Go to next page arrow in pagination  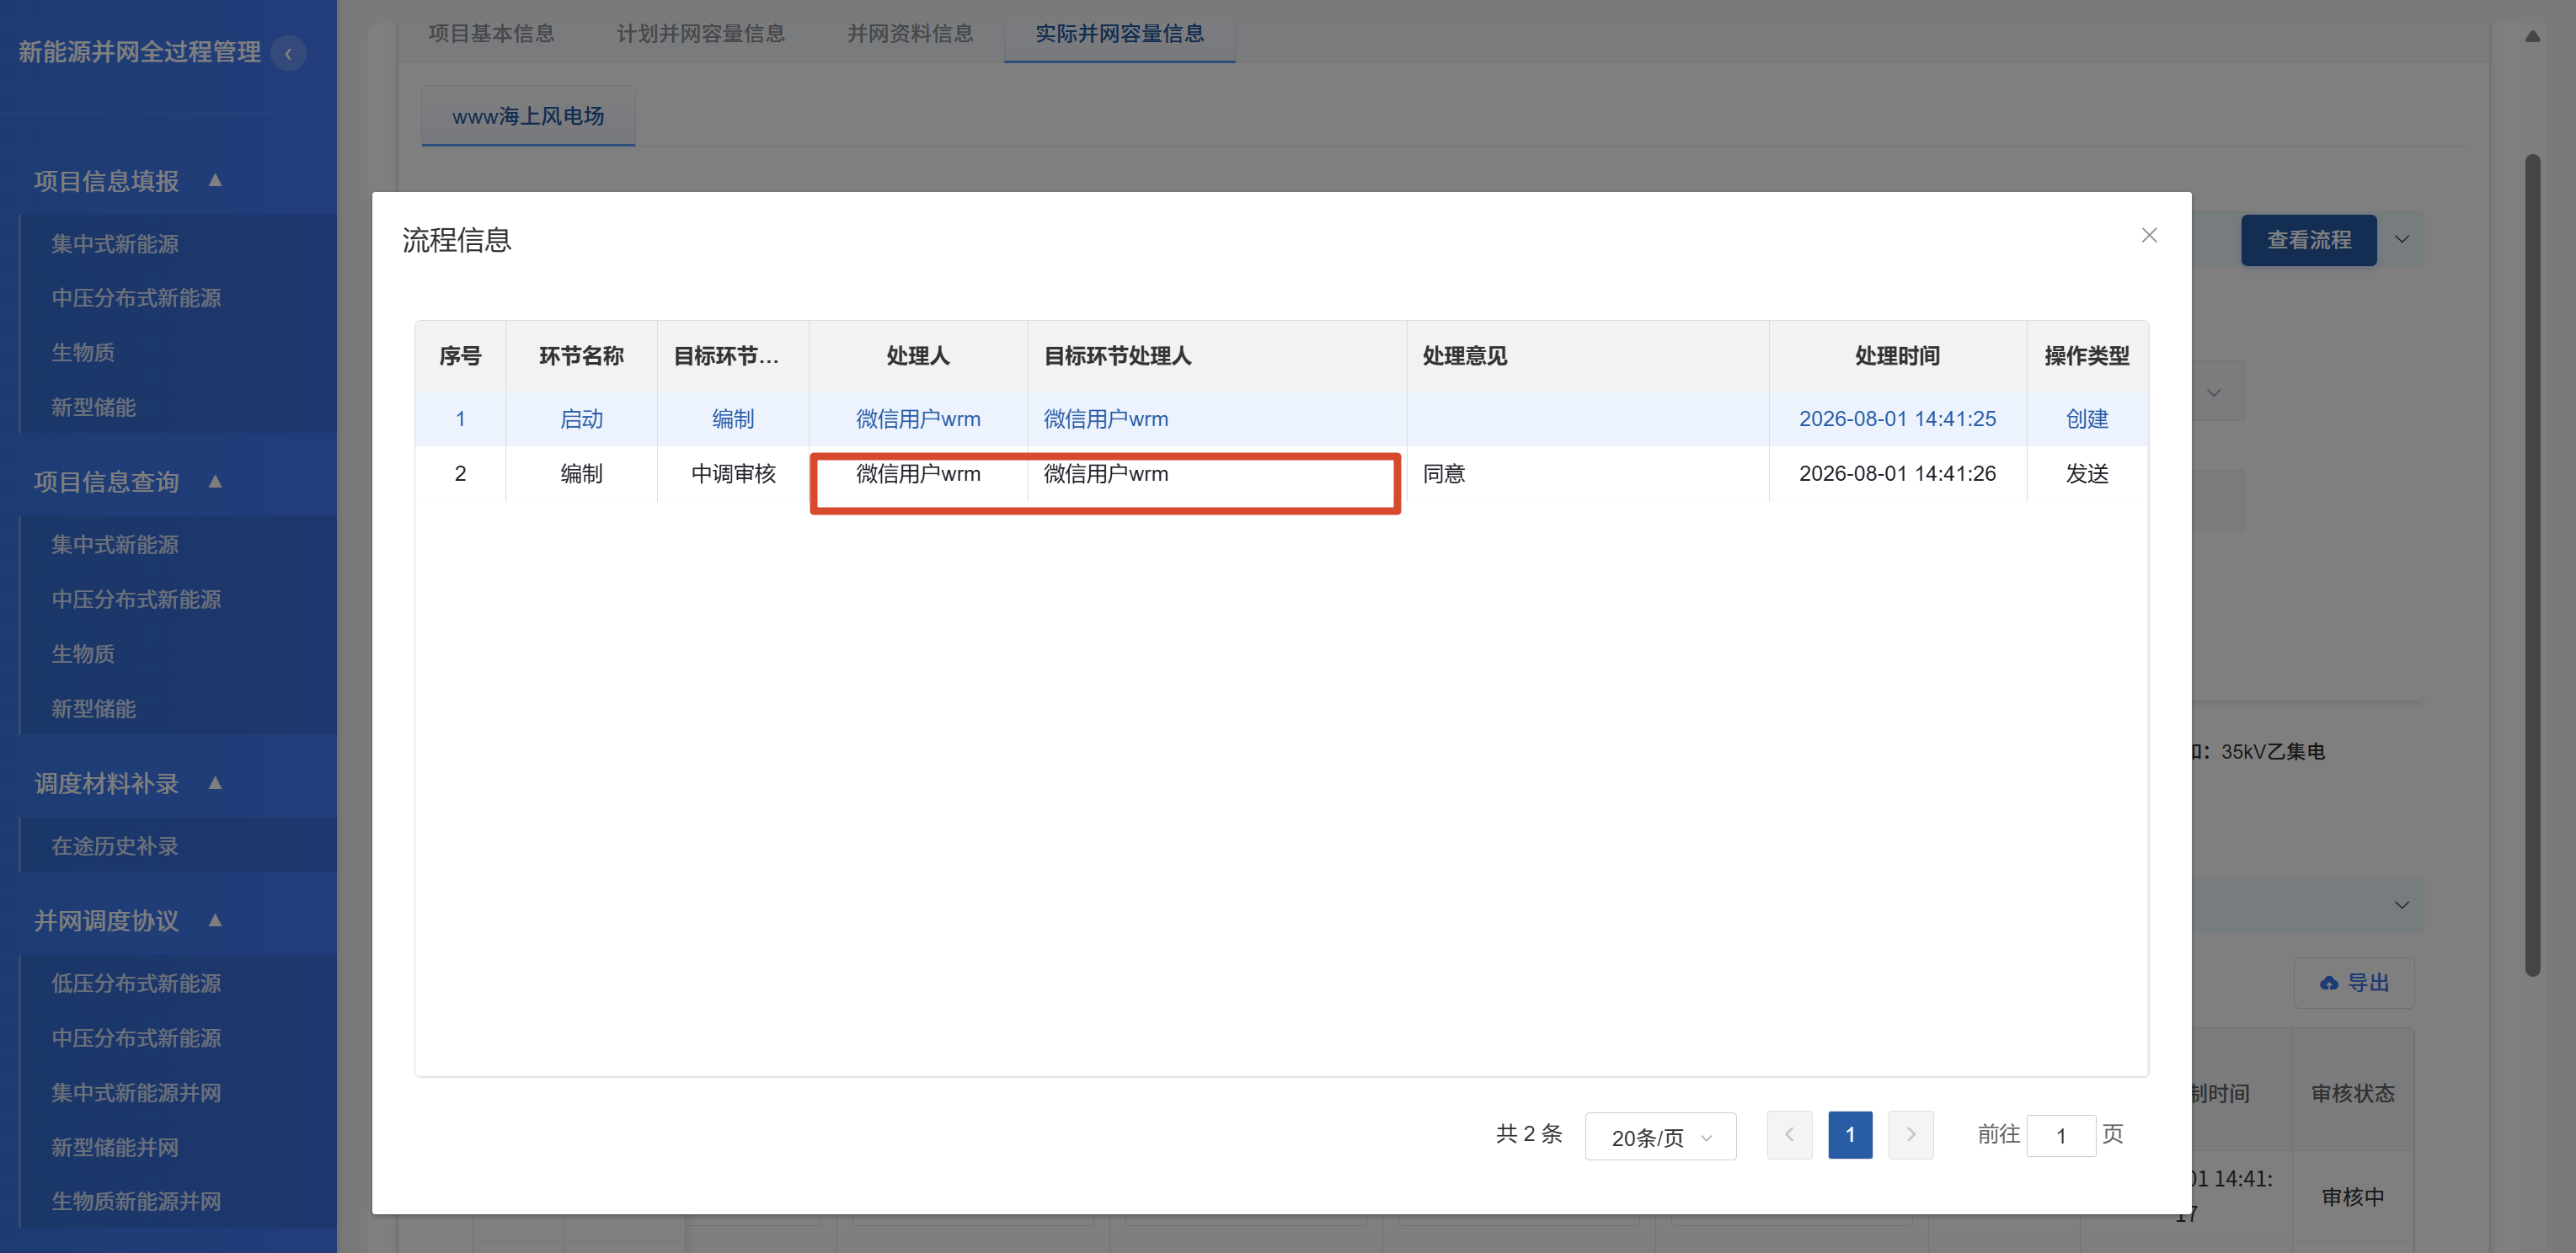(x=1910, y=1135)
